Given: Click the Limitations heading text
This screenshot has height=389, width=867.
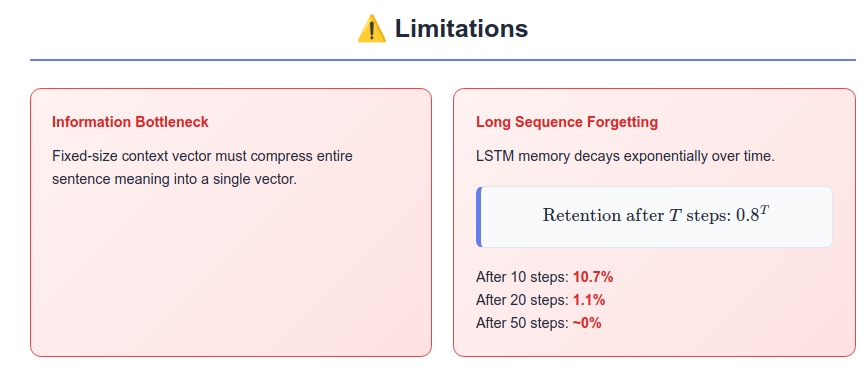Looking at the screenshot, I should click(461, 29).
